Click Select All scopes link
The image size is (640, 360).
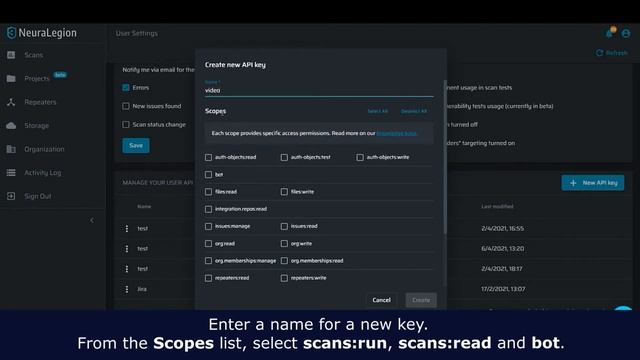tap(378, 111)
